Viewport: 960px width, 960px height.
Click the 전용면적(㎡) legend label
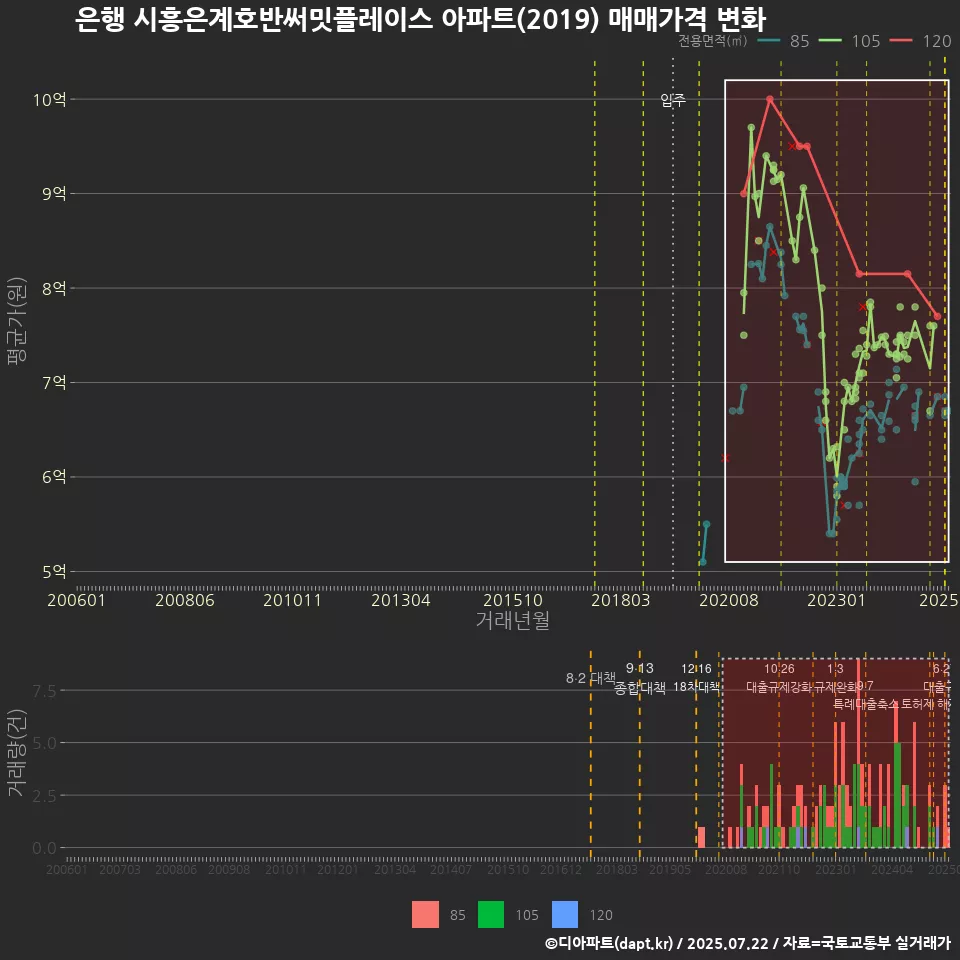pyautogui.click(x=713, y=41)
